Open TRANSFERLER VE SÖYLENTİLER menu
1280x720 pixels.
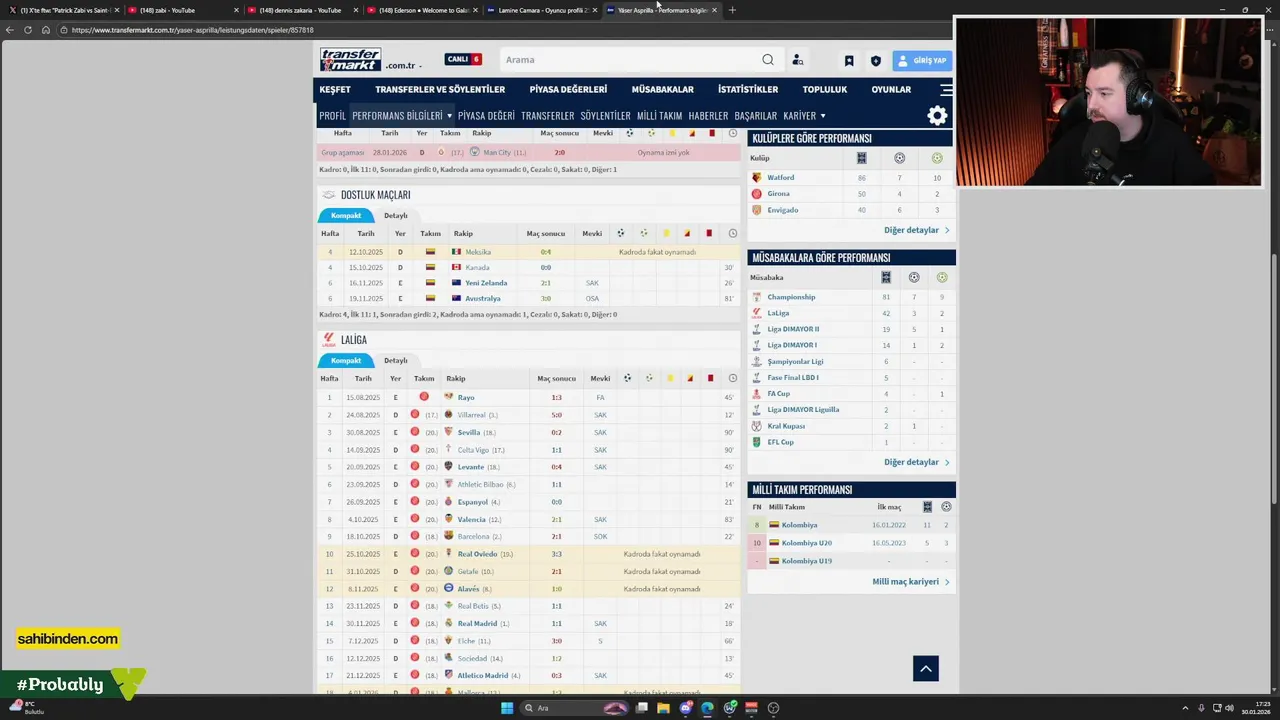pos(440,90)
